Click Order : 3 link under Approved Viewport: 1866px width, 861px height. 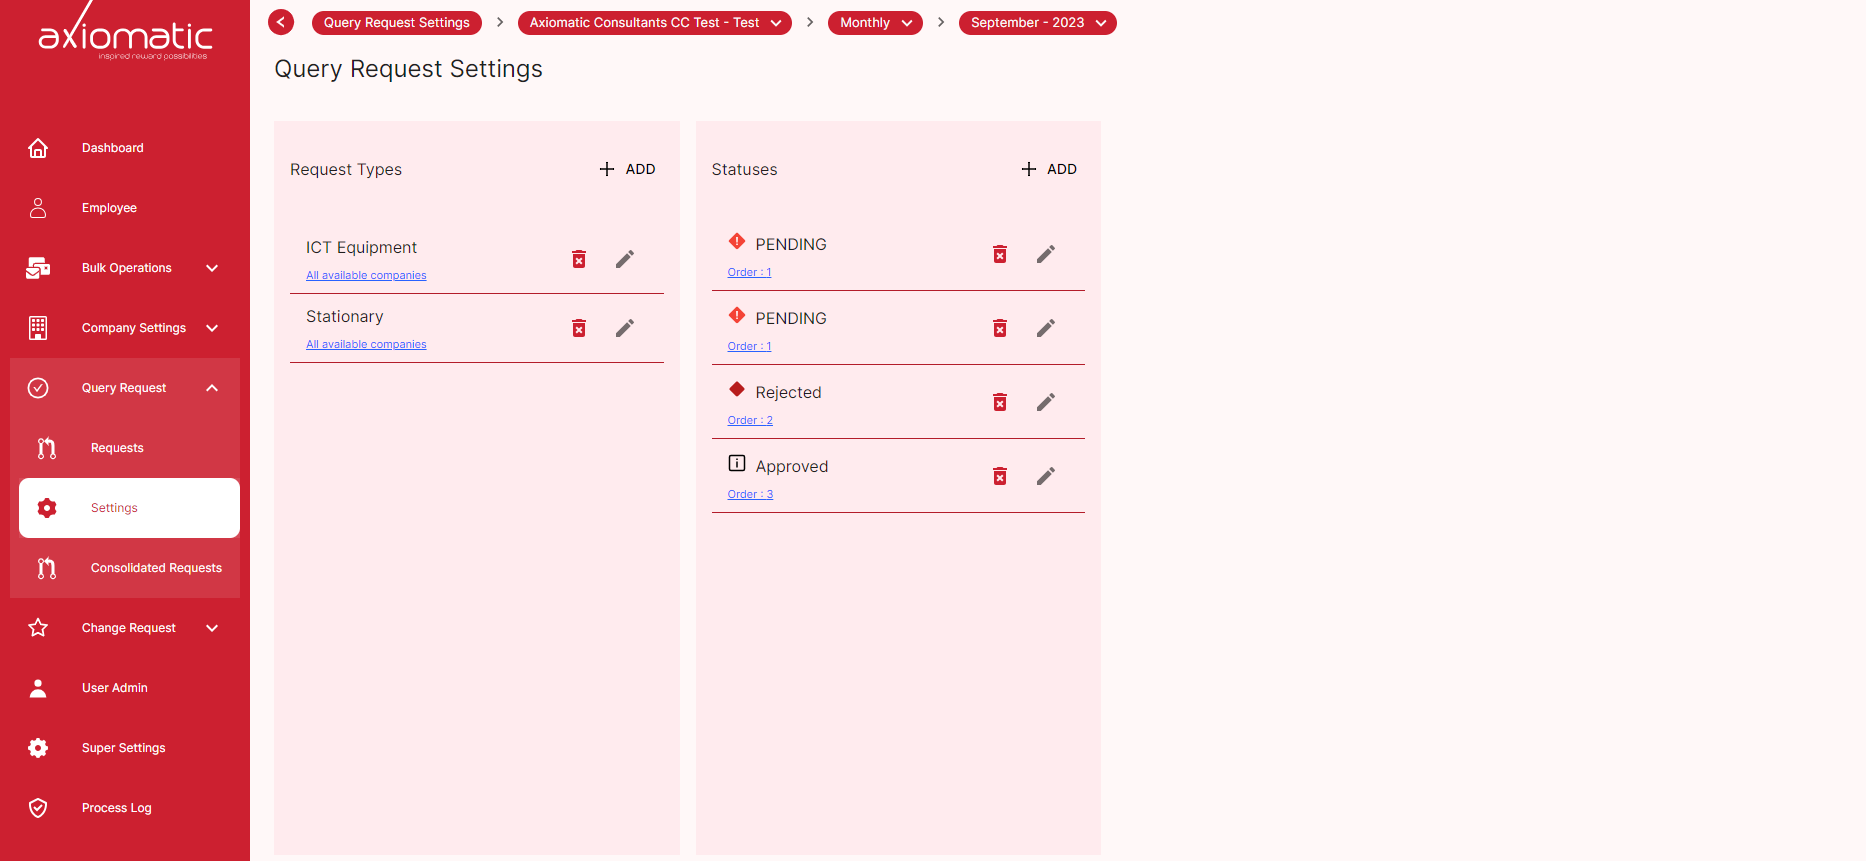[x=750, y=494]
